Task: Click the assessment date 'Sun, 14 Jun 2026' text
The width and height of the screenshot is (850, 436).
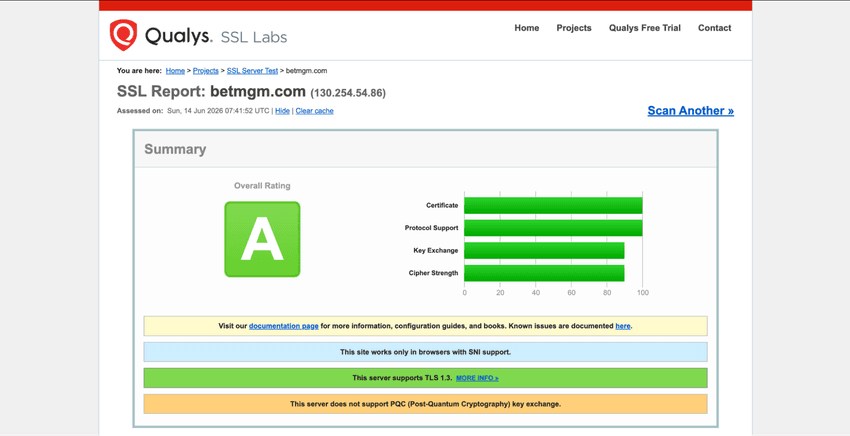Action: point(195,111)
